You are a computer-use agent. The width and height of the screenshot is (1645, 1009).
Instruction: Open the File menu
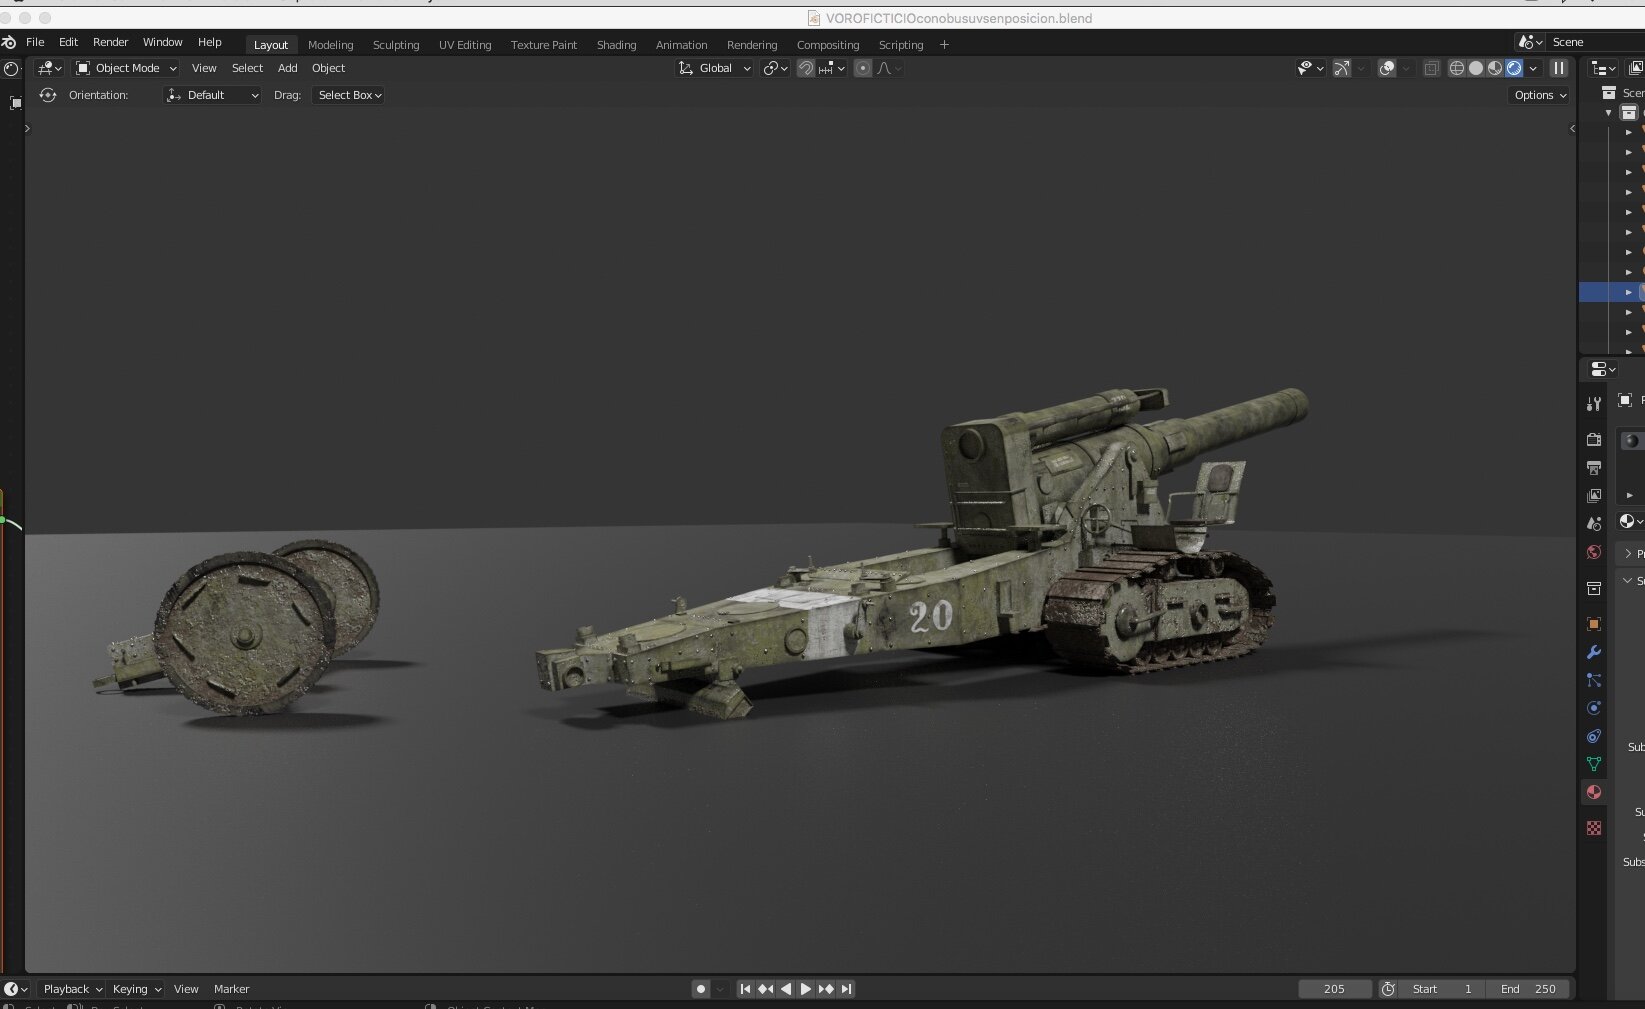(35, 42)
